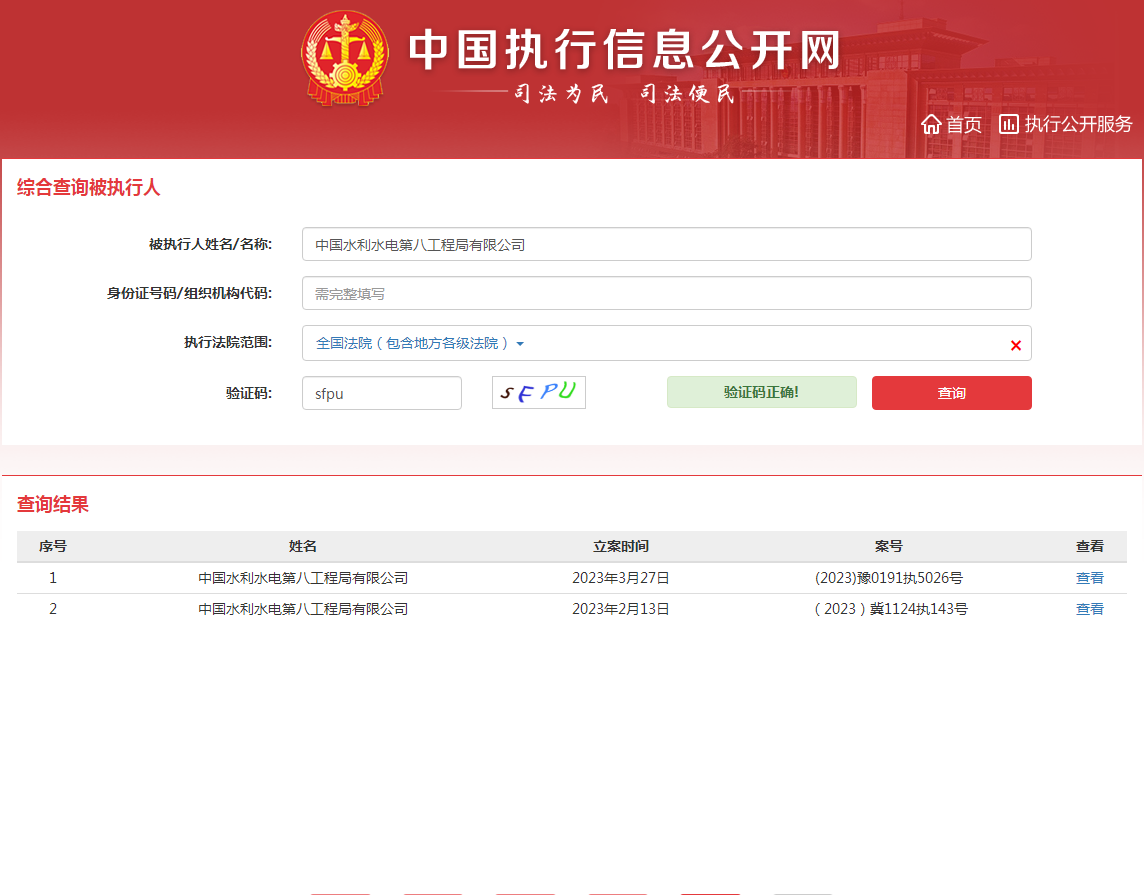
Task: Click the national emblem logo
Action: tap(345, 58)
